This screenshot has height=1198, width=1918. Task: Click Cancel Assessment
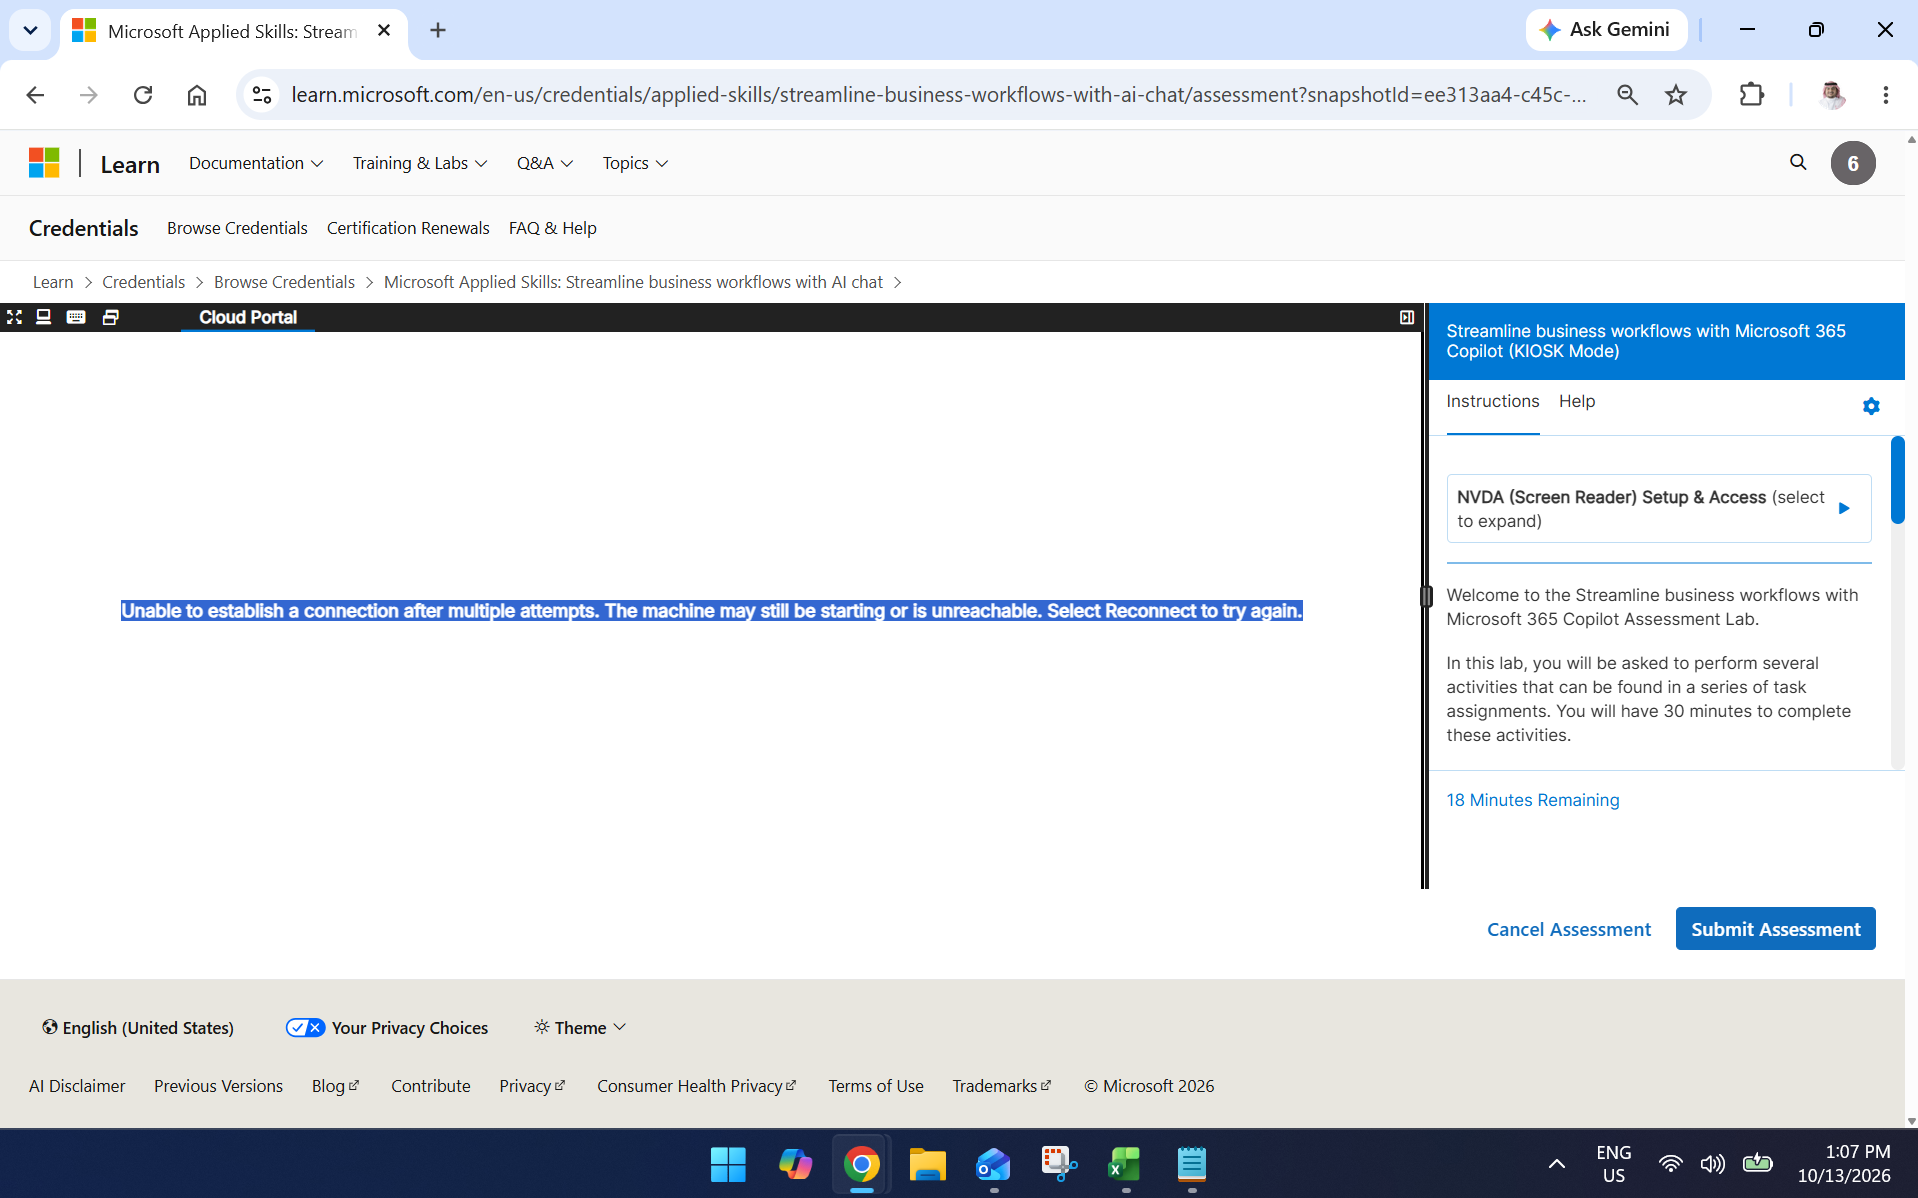pyautogui.click(x=1568, y=929)
